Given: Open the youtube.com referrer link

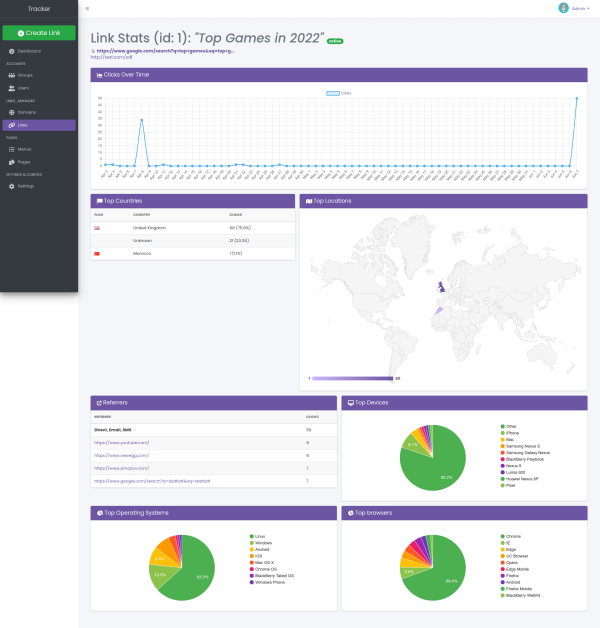Looking at the screenshot, I should pyautogui.click(x=121, y=441).
